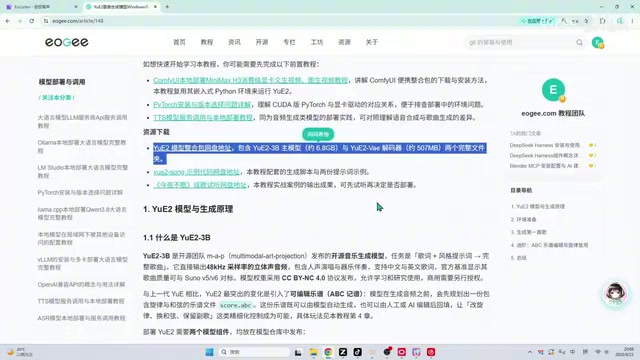The height and width of the screenshot is (360, 640).
Task: Open sidebar item PyTorch安装与版本选择问题详解
Action: 80,192
